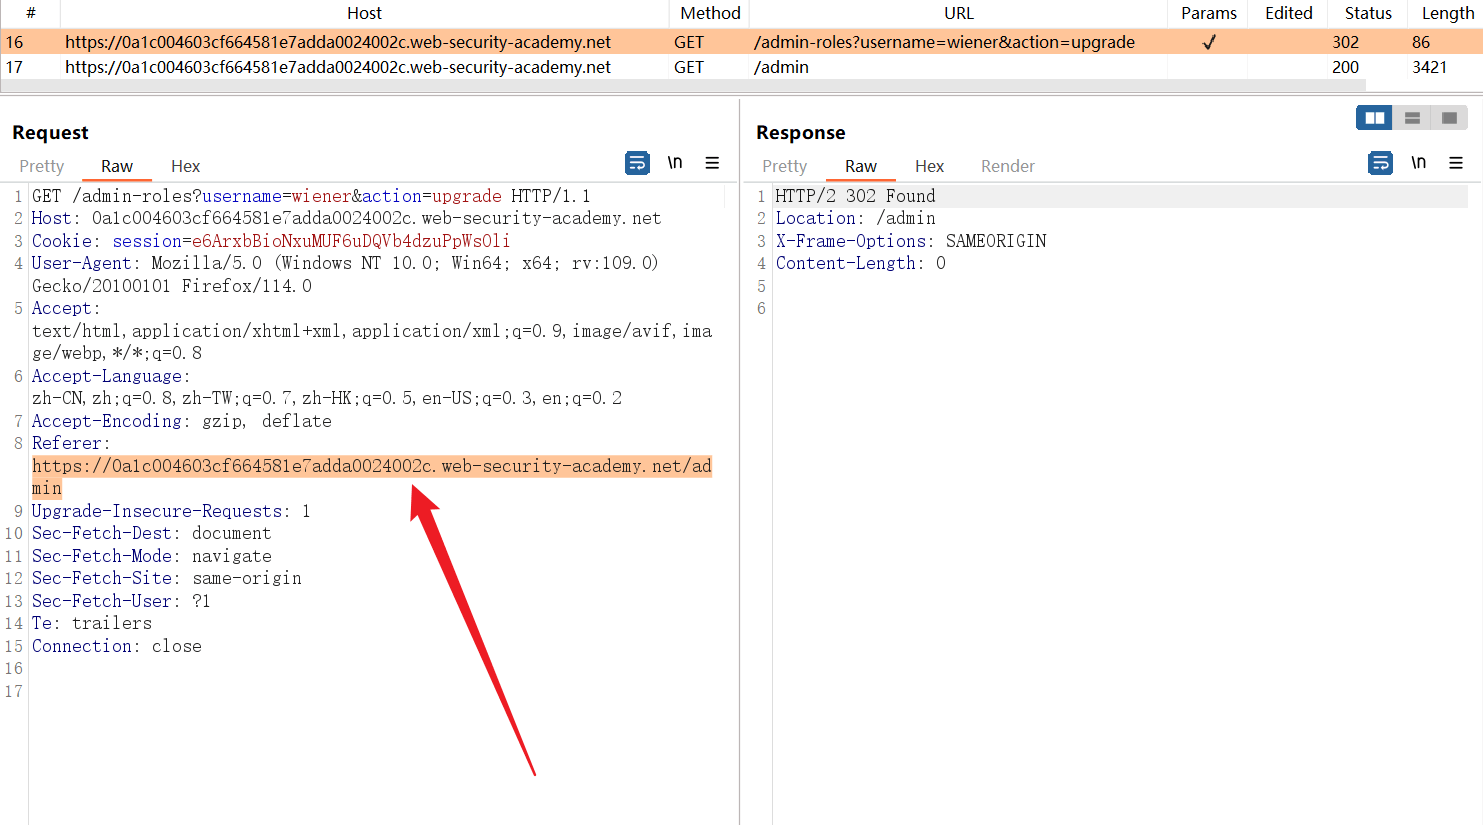Click status 302 in the history table

[1346, 42]
